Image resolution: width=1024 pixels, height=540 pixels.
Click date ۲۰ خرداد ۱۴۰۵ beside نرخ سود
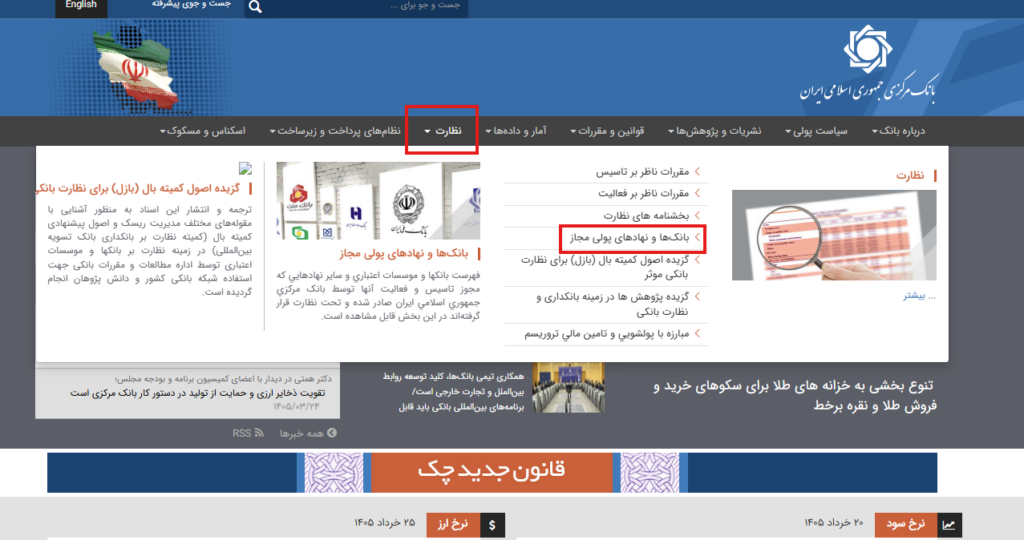coord(833,523)
